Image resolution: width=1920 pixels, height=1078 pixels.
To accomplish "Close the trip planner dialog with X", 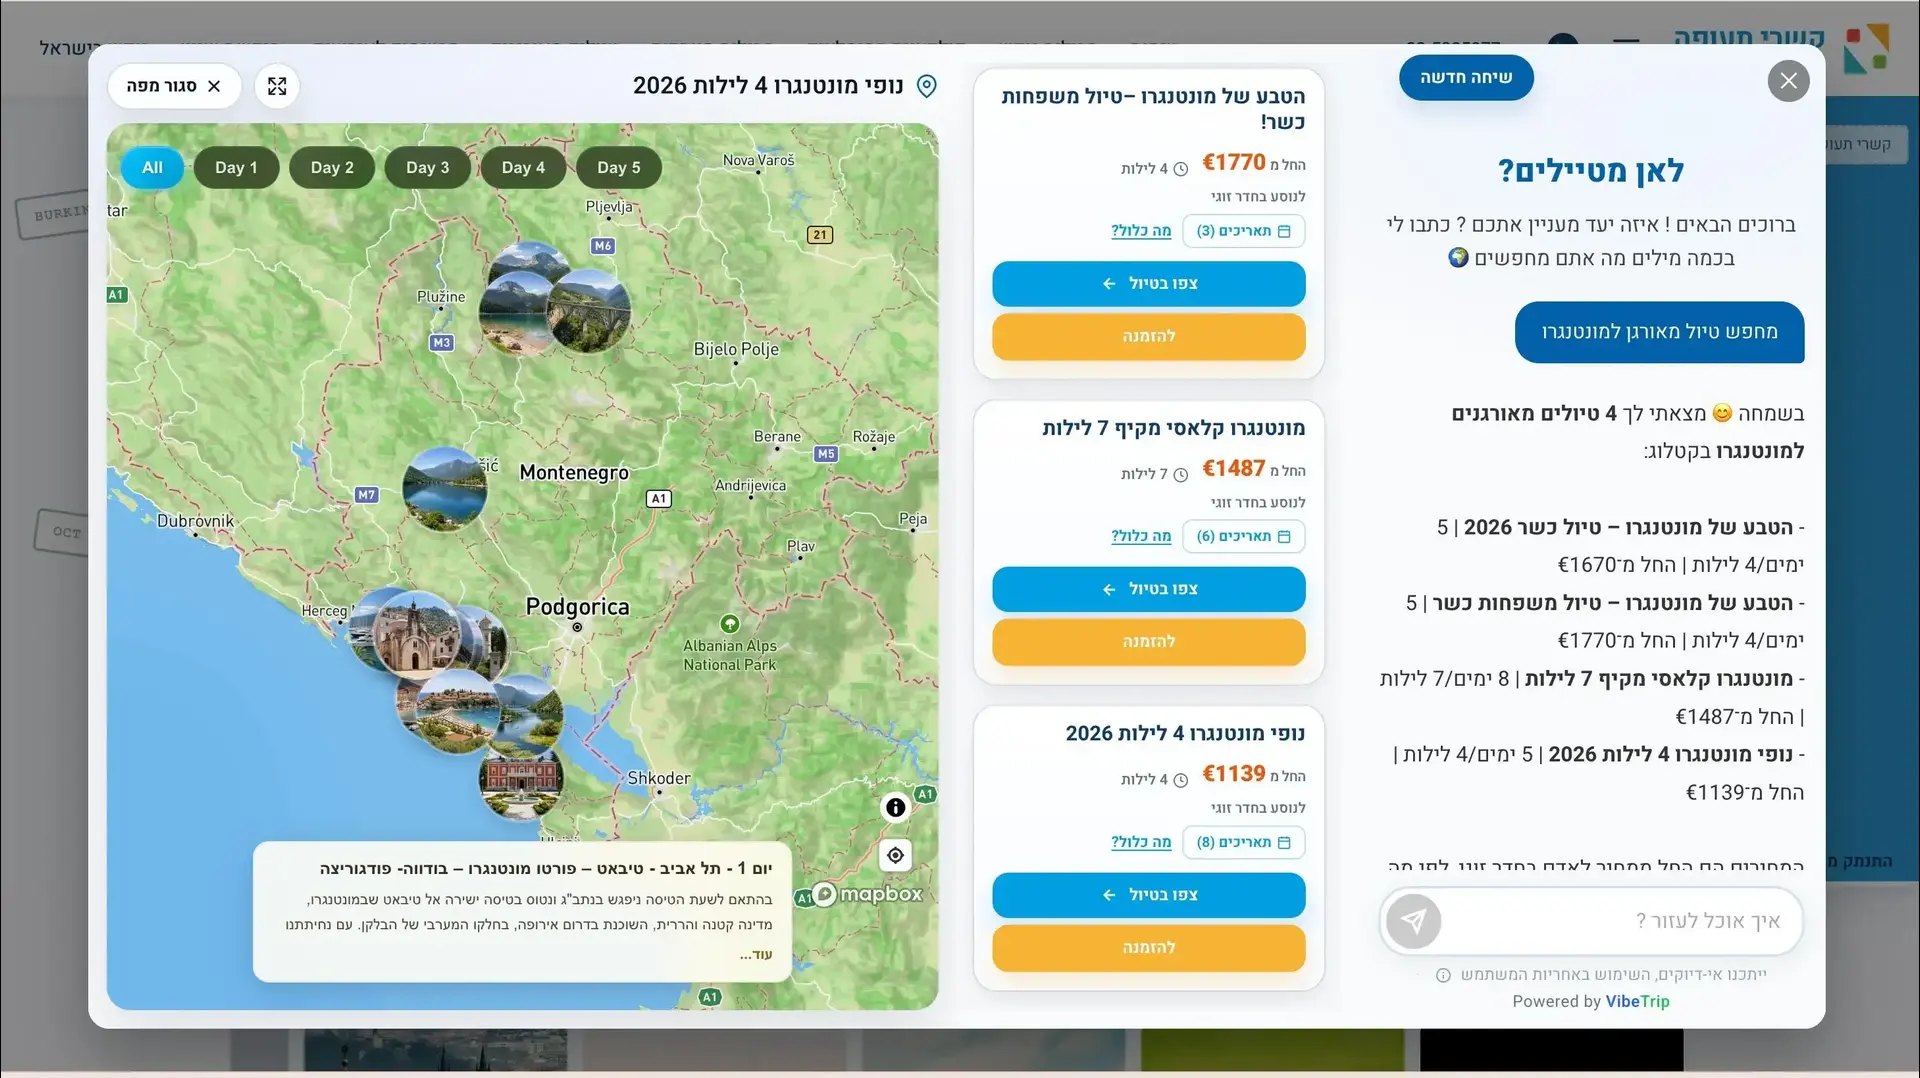I will 1788,81.
